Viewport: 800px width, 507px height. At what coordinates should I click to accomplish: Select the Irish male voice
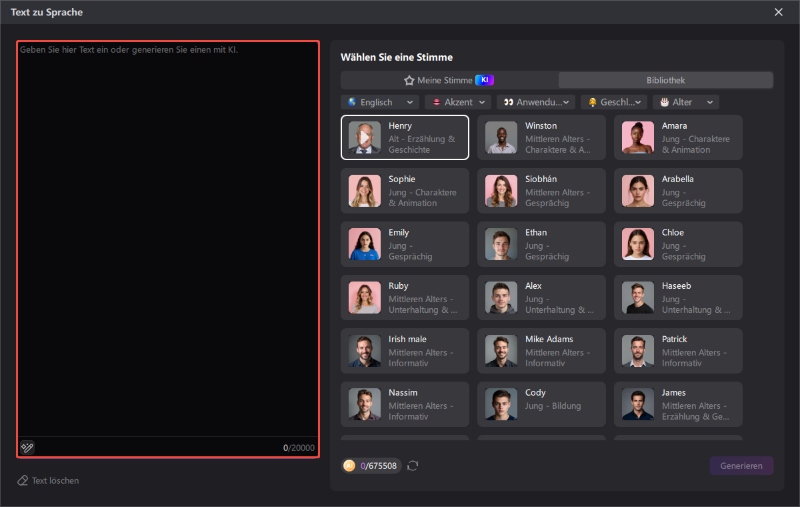(x=404, y=350)
